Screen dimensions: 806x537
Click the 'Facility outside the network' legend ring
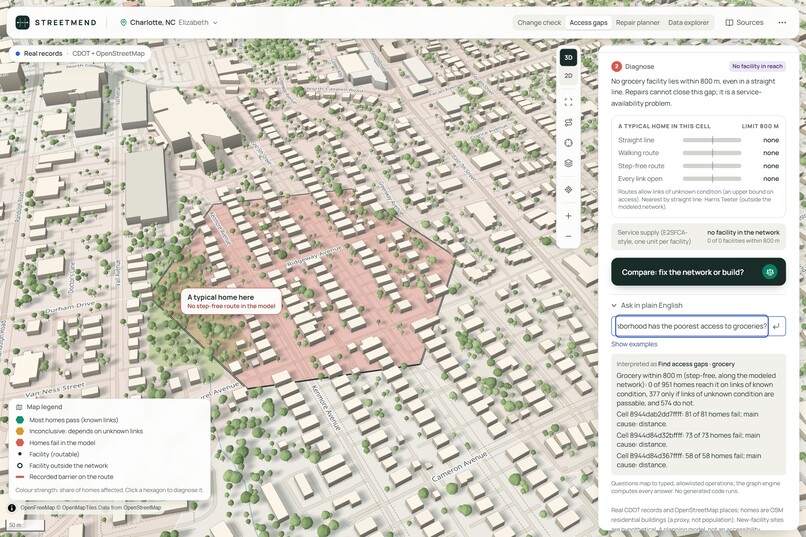click(20, 466)
